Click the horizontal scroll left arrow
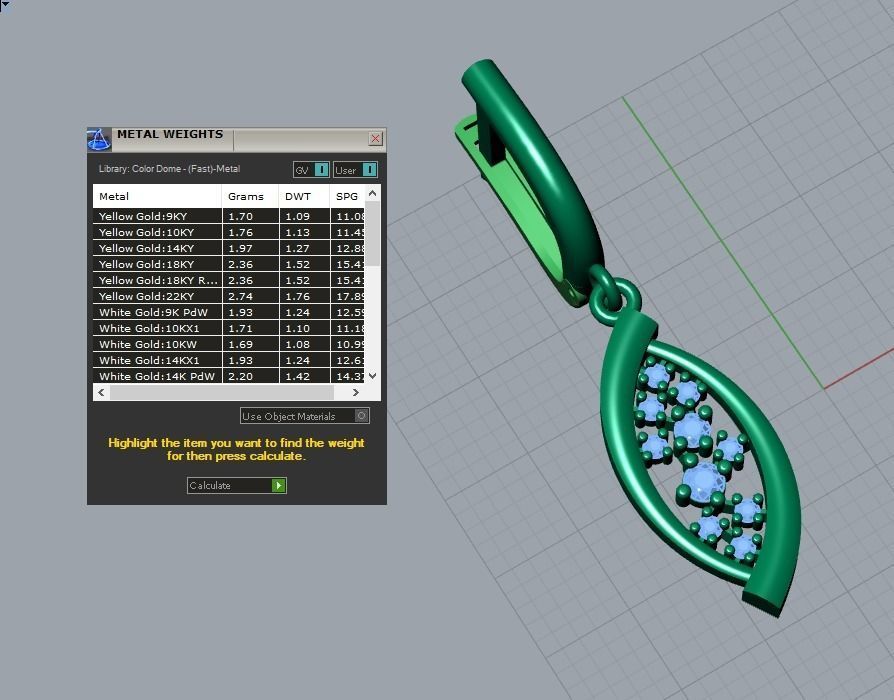 [101, 393]
